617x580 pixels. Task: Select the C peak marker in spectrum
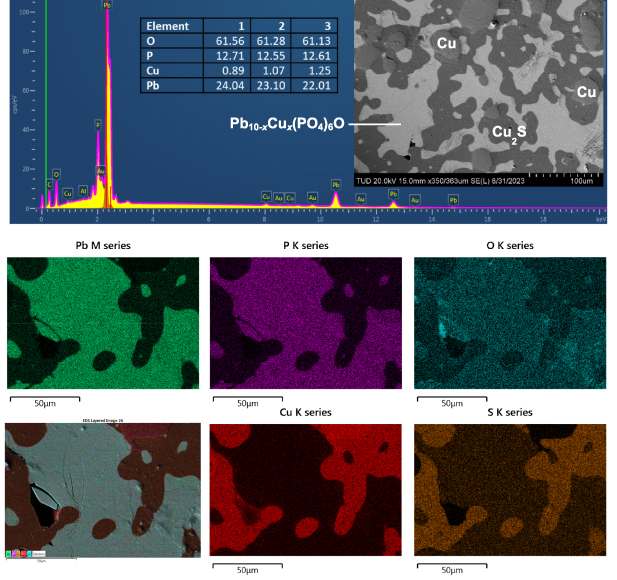[x=49, y=184]
